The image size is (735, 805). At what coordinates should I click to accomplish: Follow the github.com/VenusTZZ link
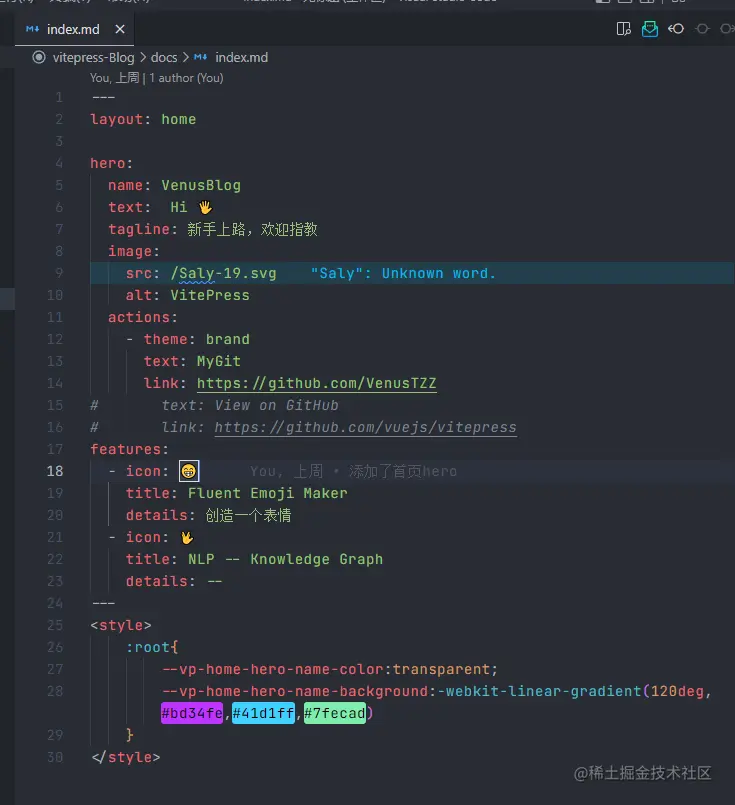(x=317, y=384)
